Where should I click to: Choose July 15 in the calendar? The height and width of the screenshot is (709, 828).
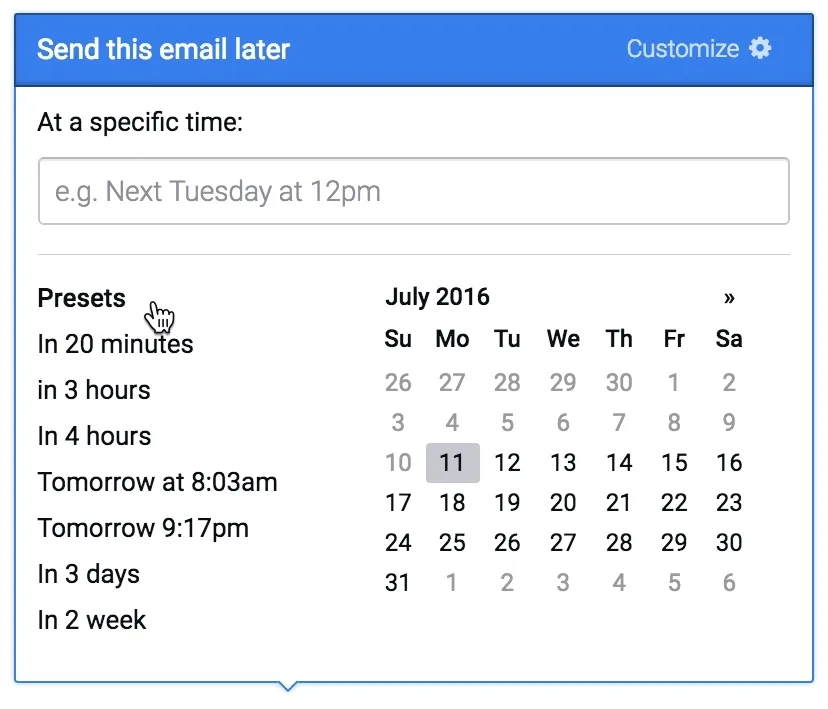pos(674,463)
